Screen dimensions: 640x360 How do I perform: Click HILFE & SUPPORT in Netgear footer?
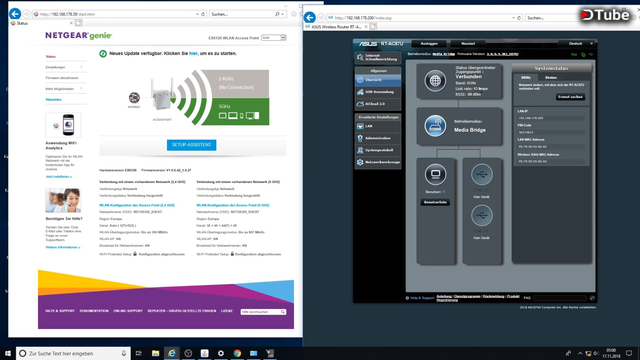(x=60, y=311)
